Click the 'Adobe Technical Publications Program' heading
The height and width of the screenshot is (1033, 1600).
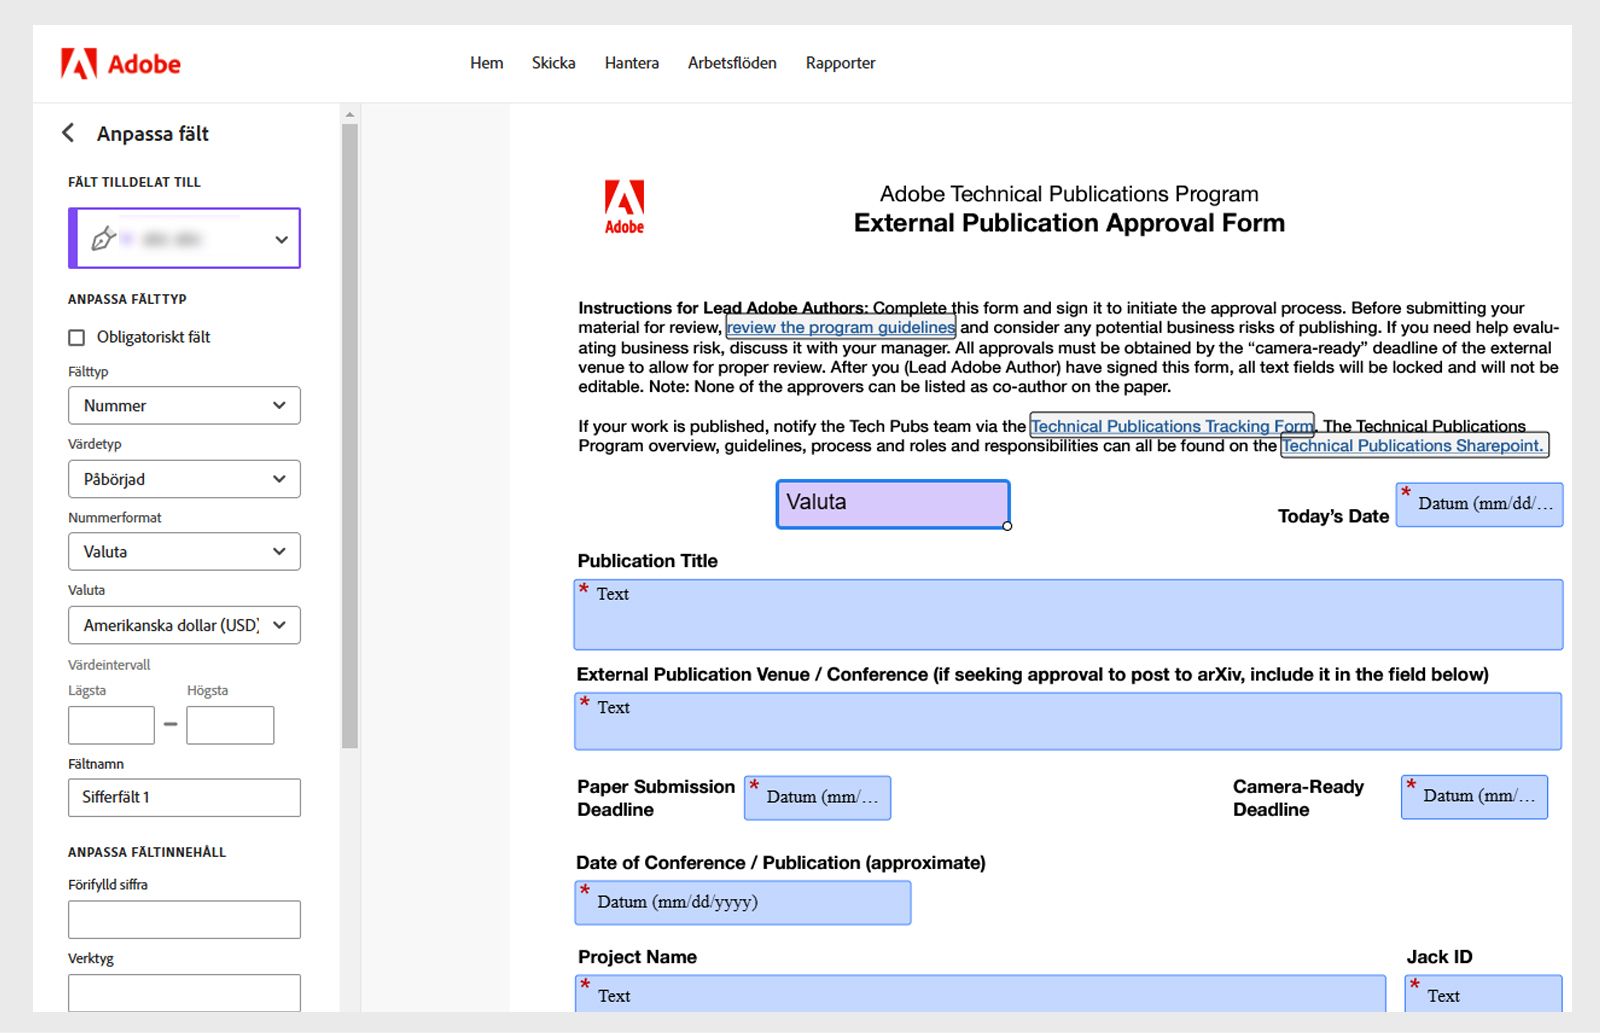(x=1069, y=194)
